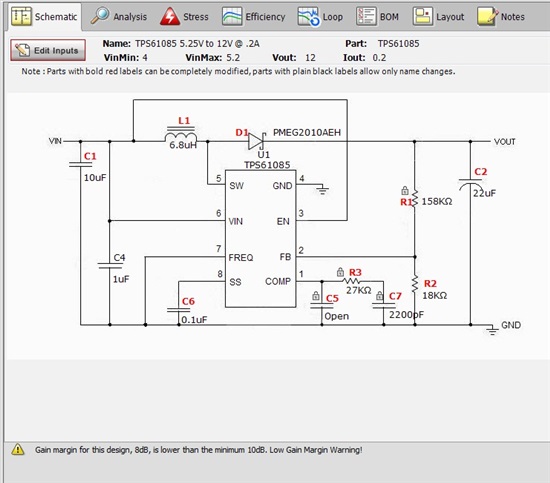Click the Vout value 12
Image resolution: width=550 pixels, height=483 pixels.
310,58
